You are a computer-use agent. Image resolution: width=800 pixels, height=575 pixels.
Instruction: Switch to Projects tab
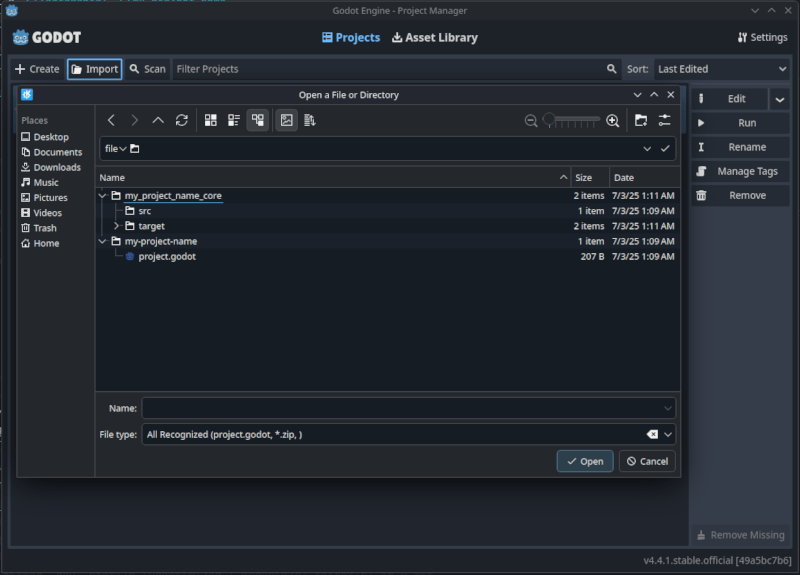click(351, 37)
